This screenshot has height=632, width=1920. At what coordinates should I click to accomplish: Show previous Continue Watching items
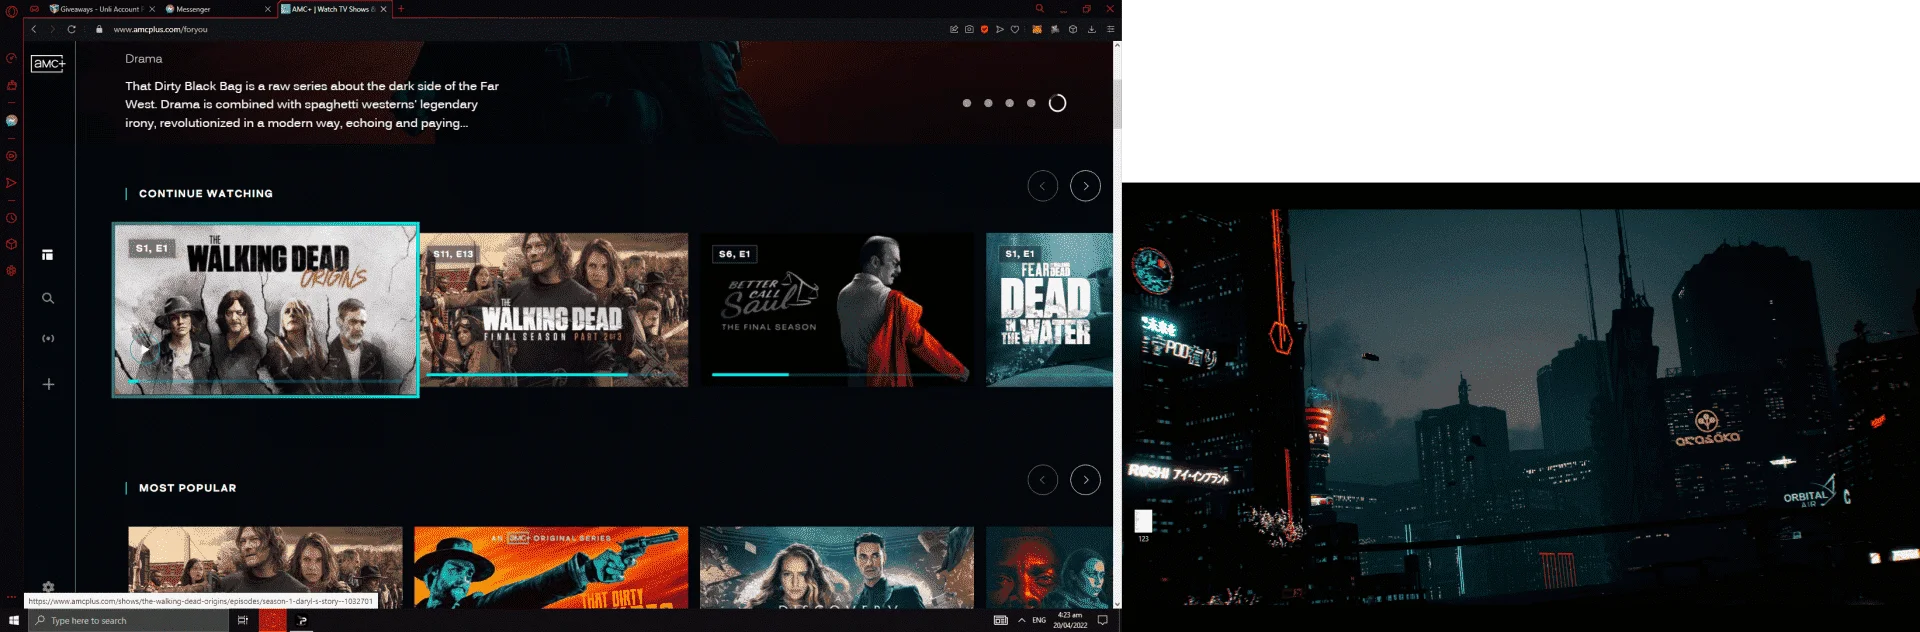(1043, 186)
